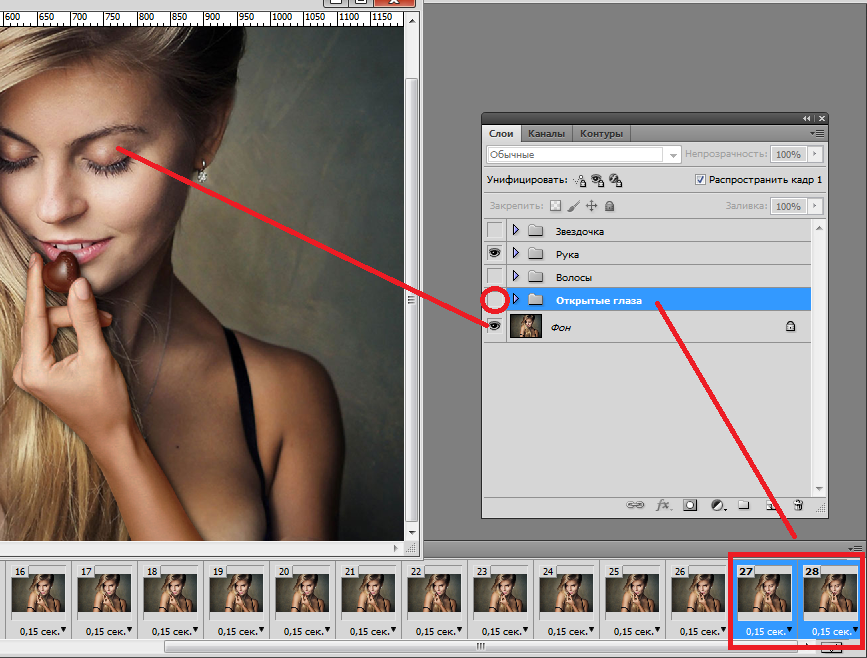The height and width of the screenshot is (658, 867).
Task: Add a layer mask with mask icon
Action: click(690, 506)
